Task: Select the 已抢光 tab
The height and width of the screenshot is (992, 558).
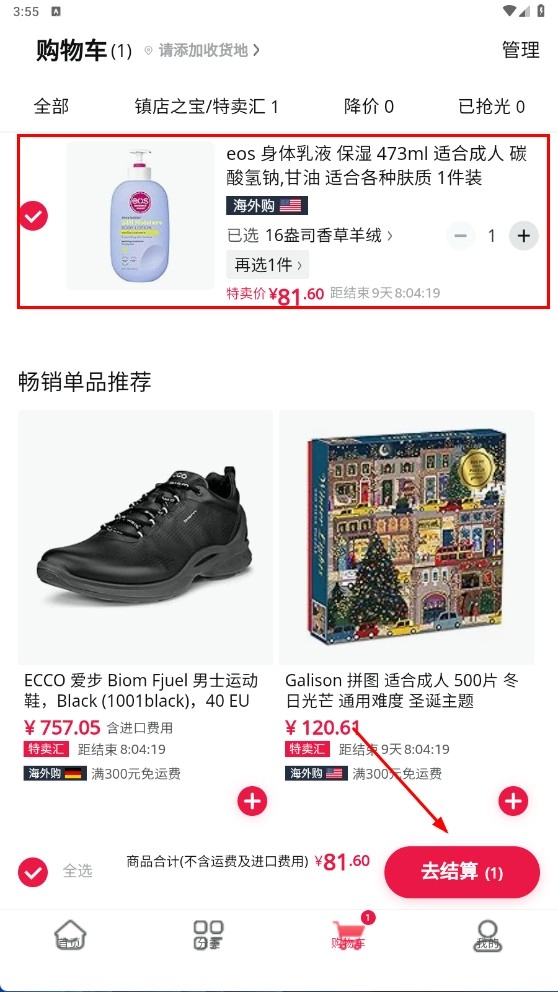Action: coord(492,106)
